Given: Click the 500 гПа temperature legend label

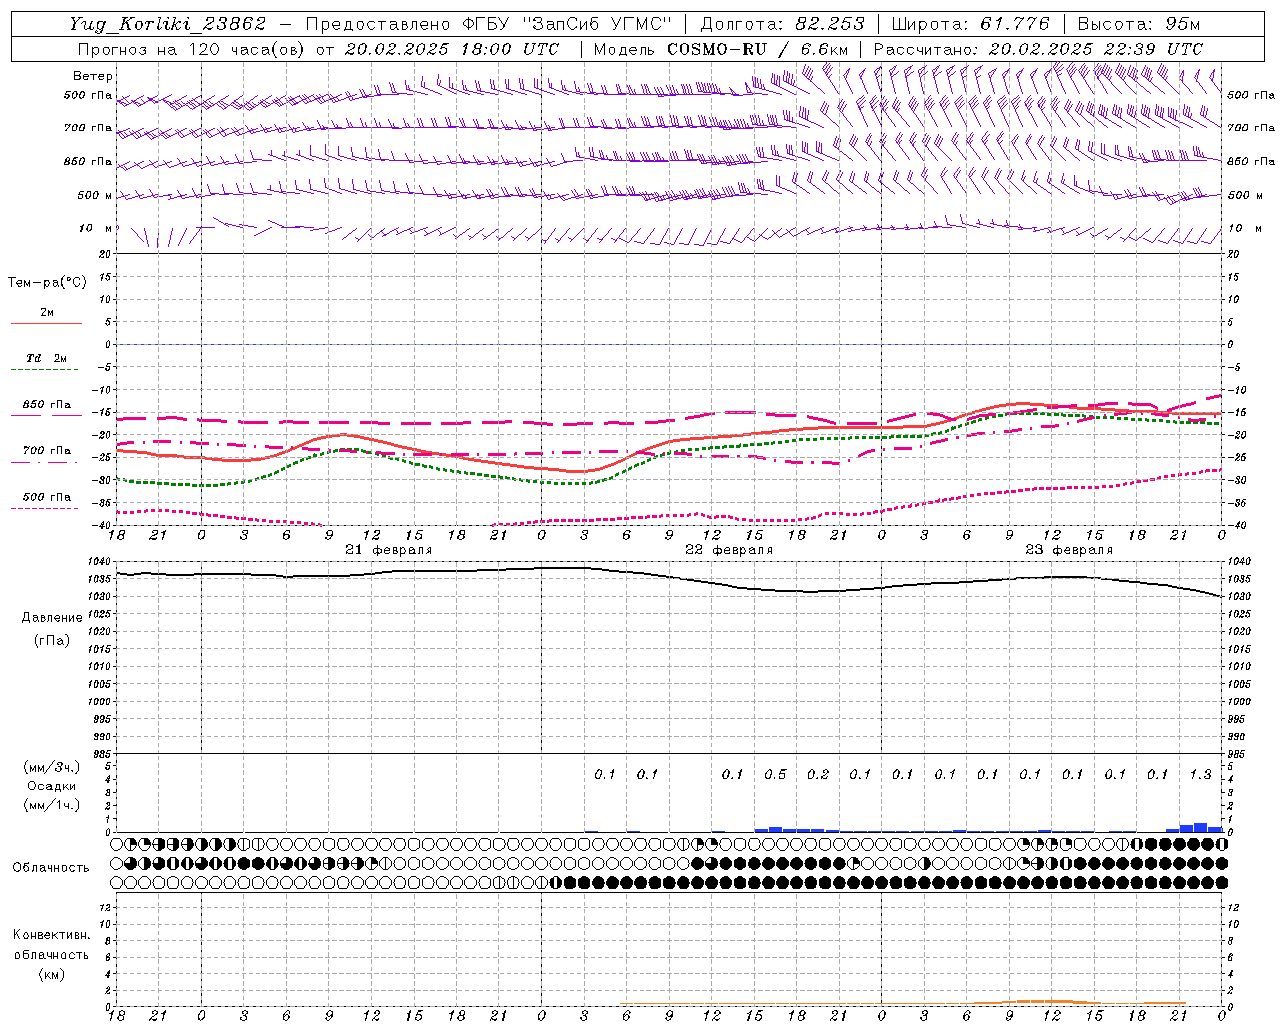Looking at the screenshot, I should pyautogui.click(x=47, y=497).
